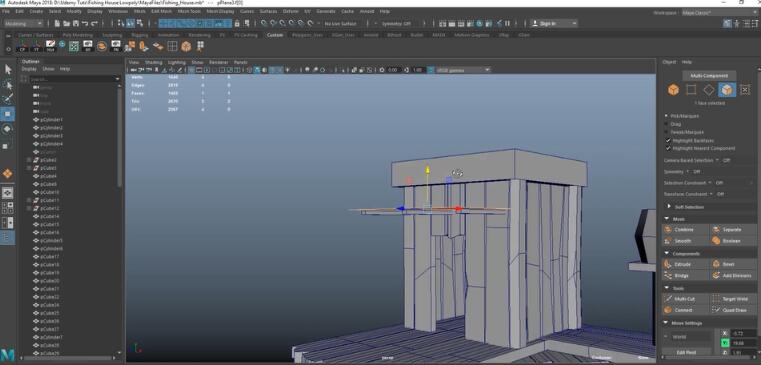Click the Separate button
The image size is (761, 365).
[733, 230]
